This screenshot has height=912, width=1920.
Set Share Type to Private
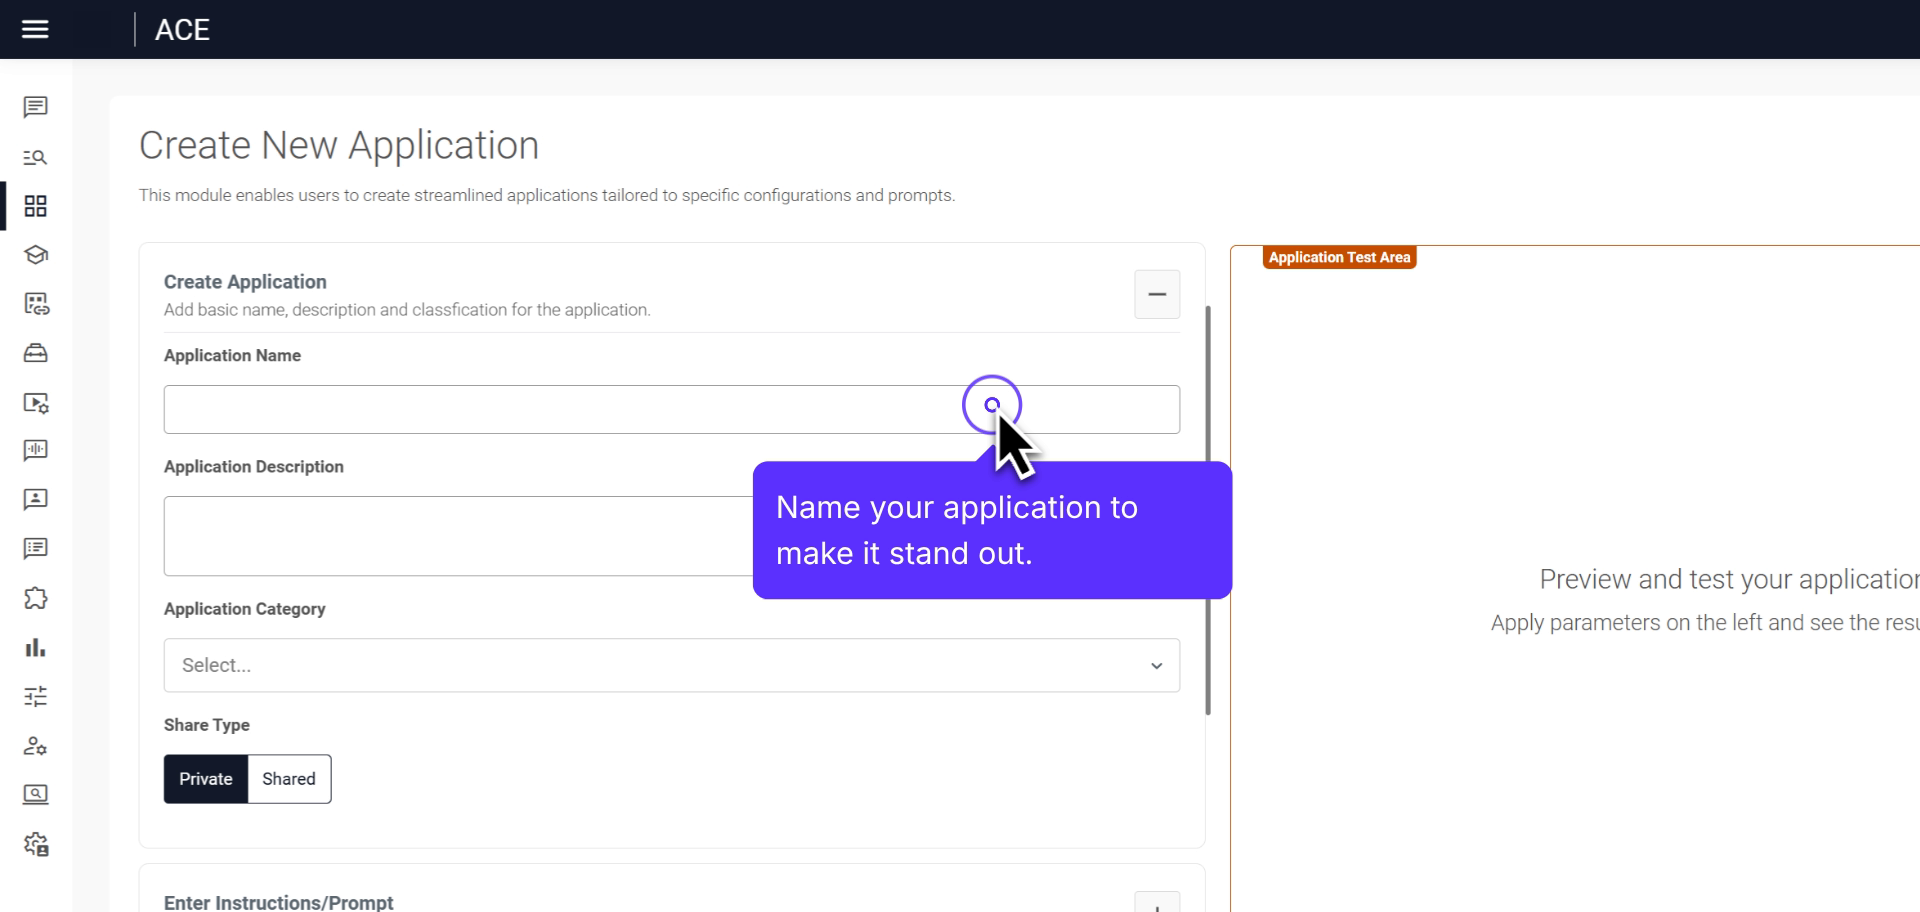point(205,778)
